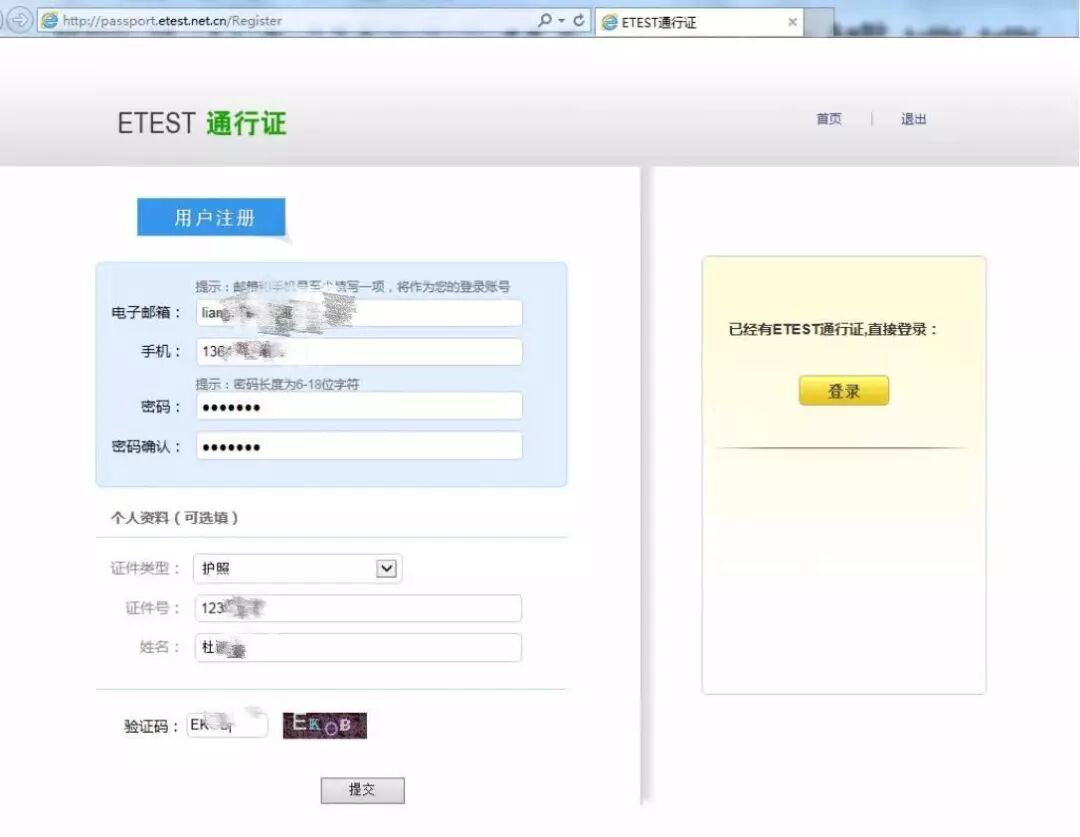The width and height of the screenshot is (1080, 837).
Task: Click the search magnifier in address bar
Action: [545, 20]
